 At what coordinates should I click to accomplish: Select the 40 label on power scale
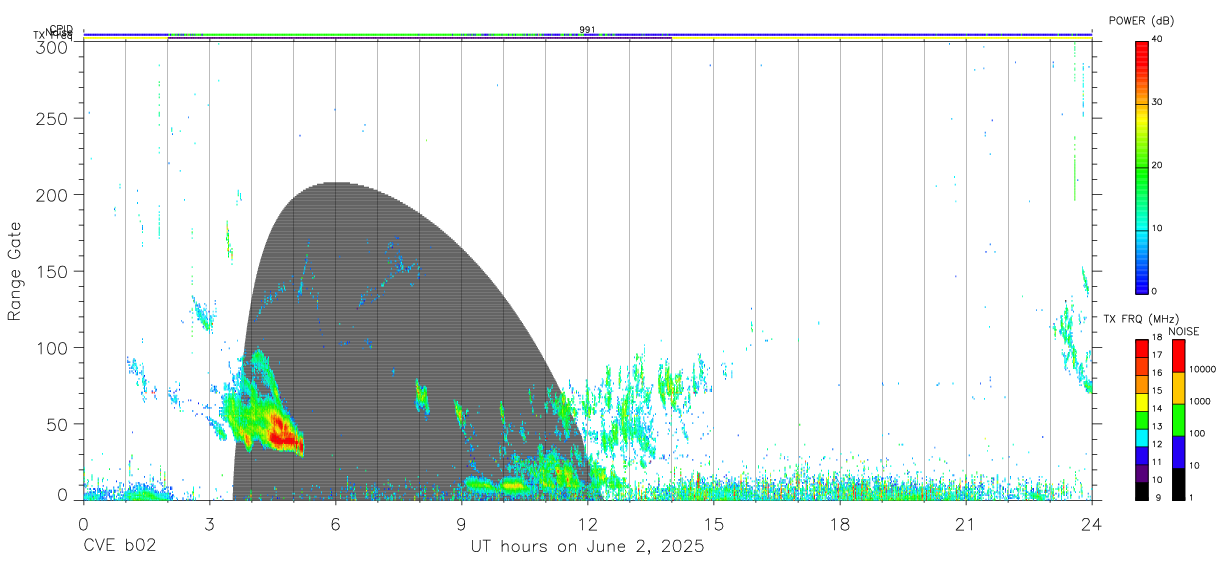tap(1158, 39)
